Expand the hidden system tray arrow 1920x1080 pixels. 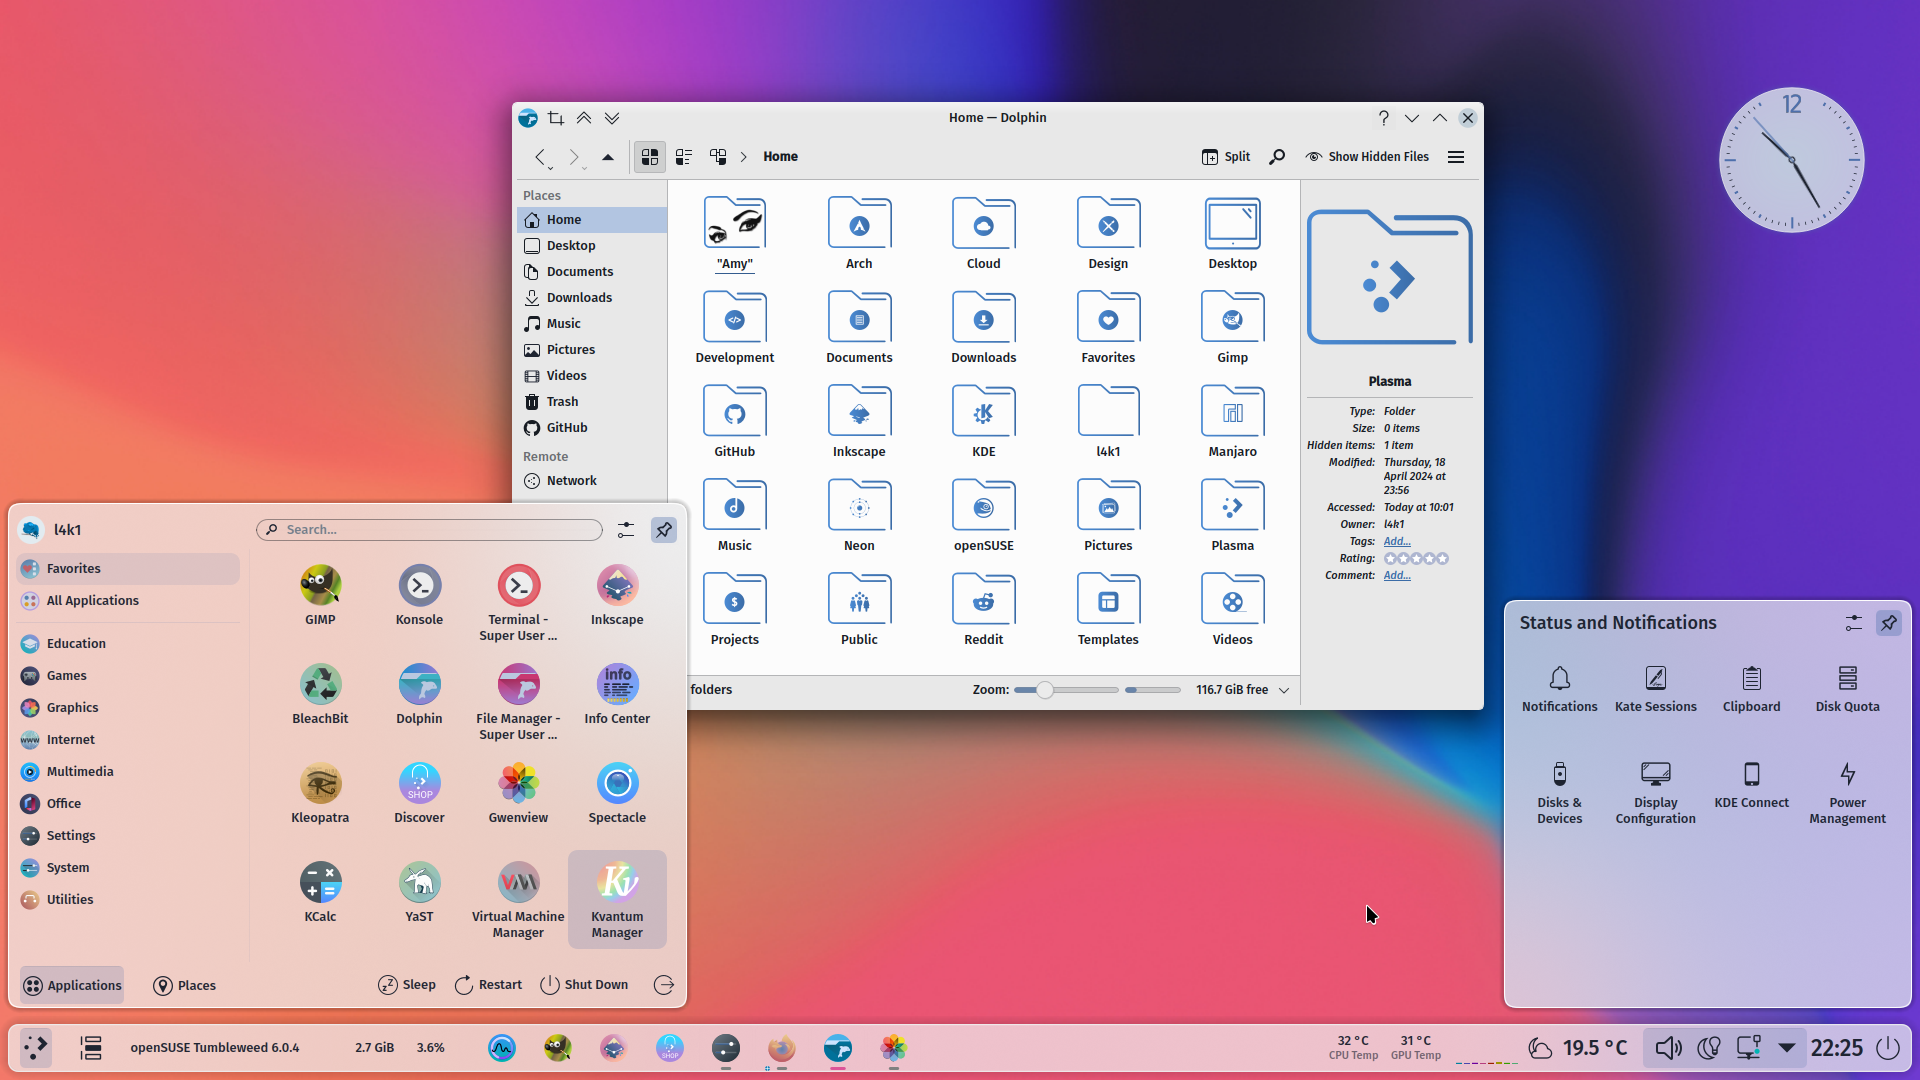click(1787, 1048)
